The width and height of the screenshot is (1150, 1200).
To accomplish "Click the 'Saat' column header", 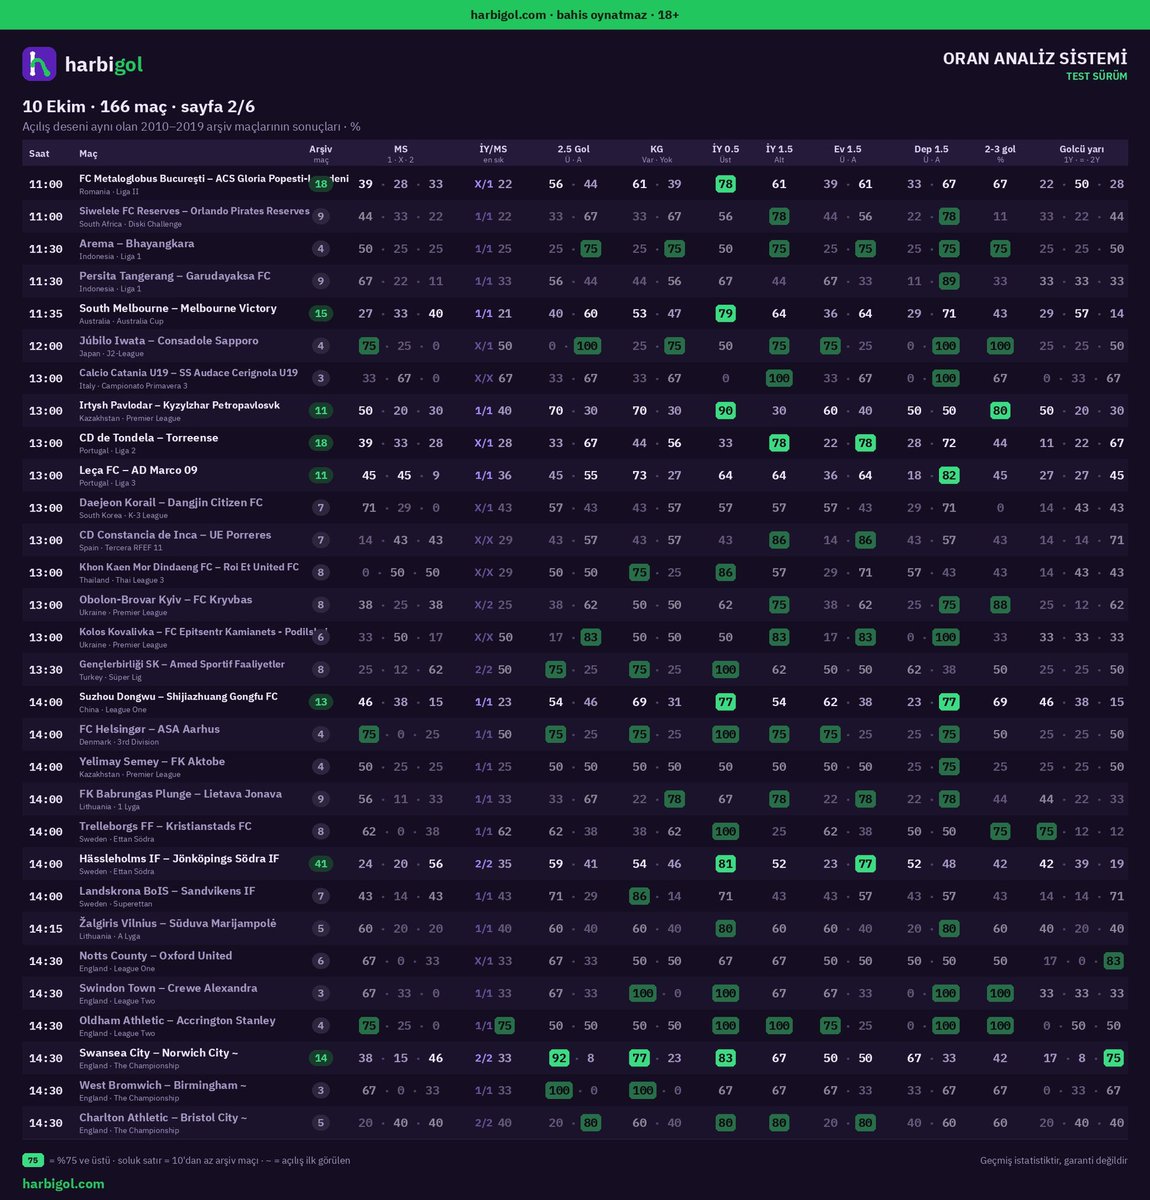I will click(39, 153).
